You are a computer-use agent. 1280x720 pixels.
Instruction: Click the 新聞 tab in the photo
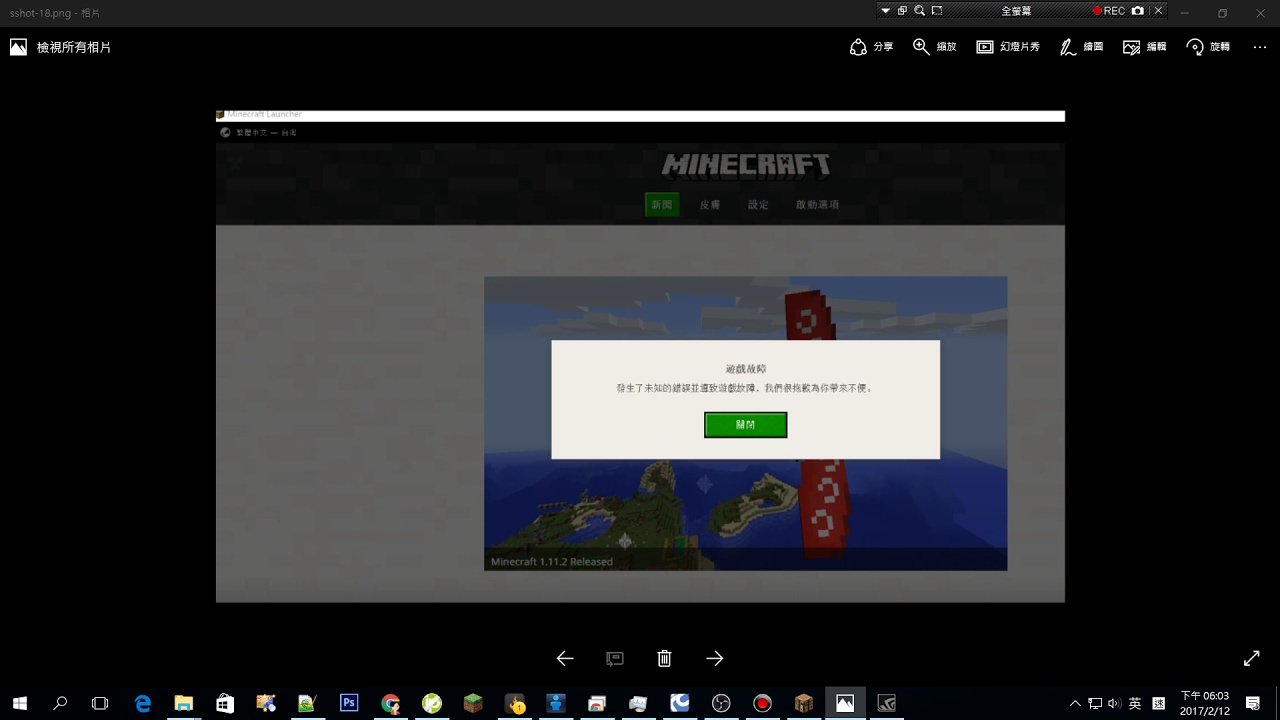[x=662, y=204]
